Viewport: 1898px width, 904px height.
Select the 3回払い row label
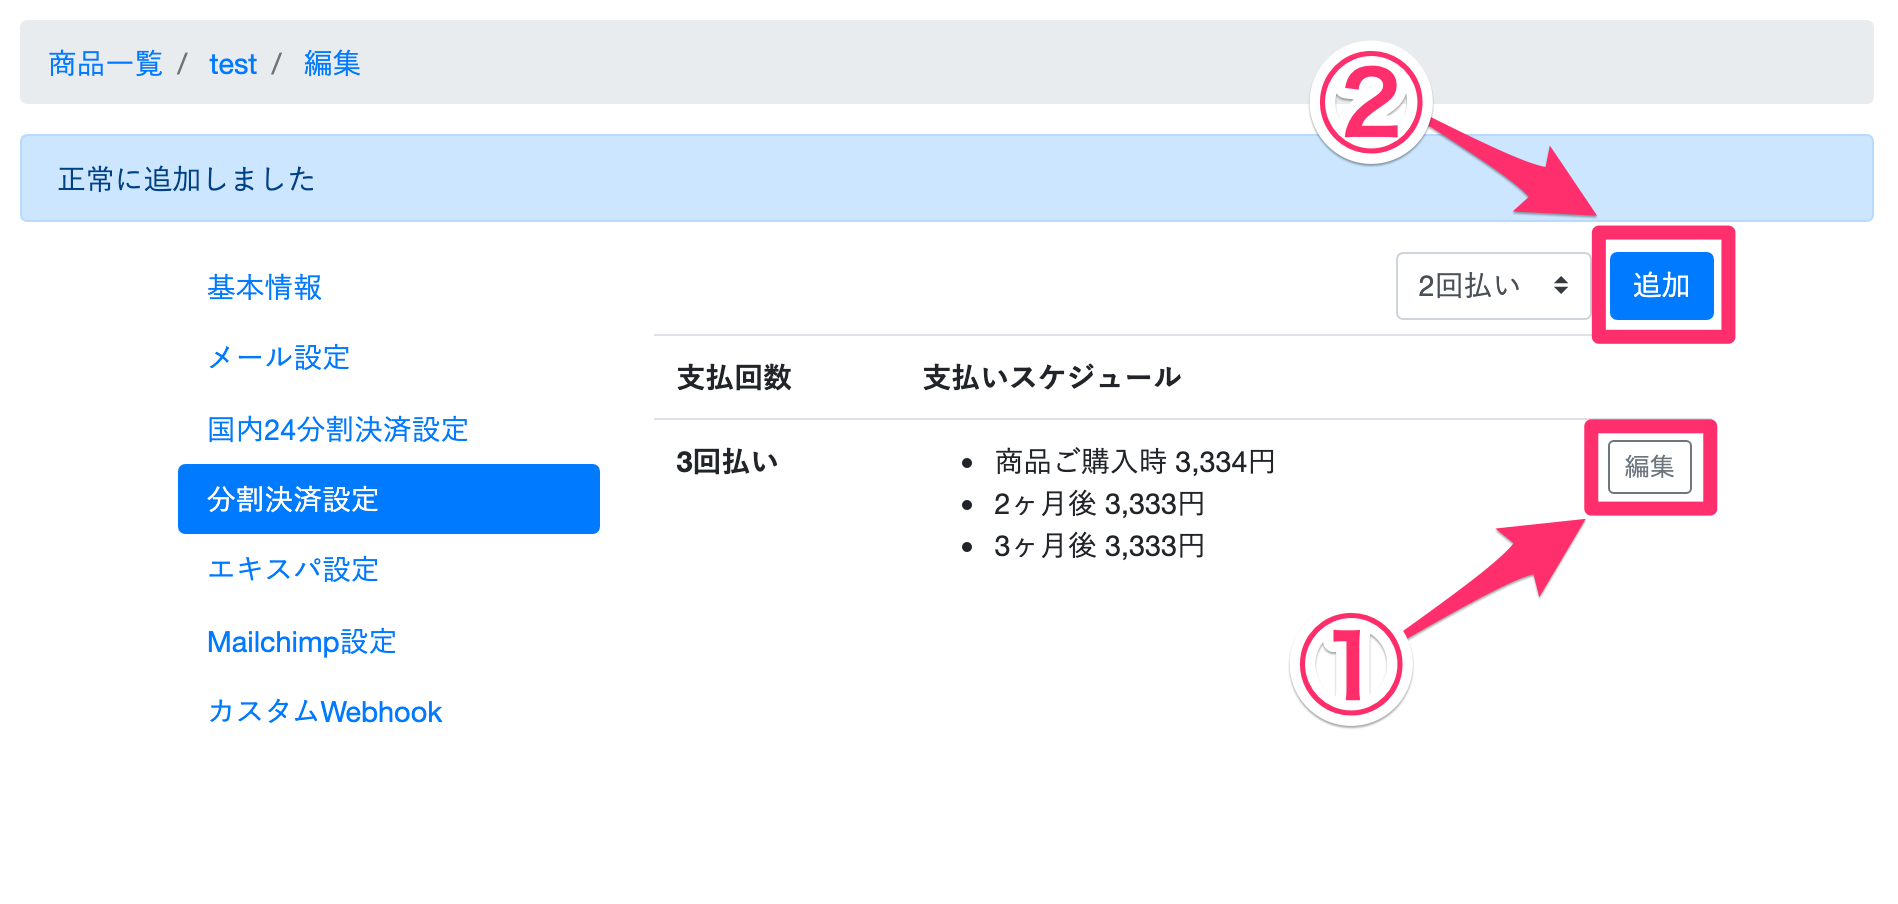click(x=727, y=462)
